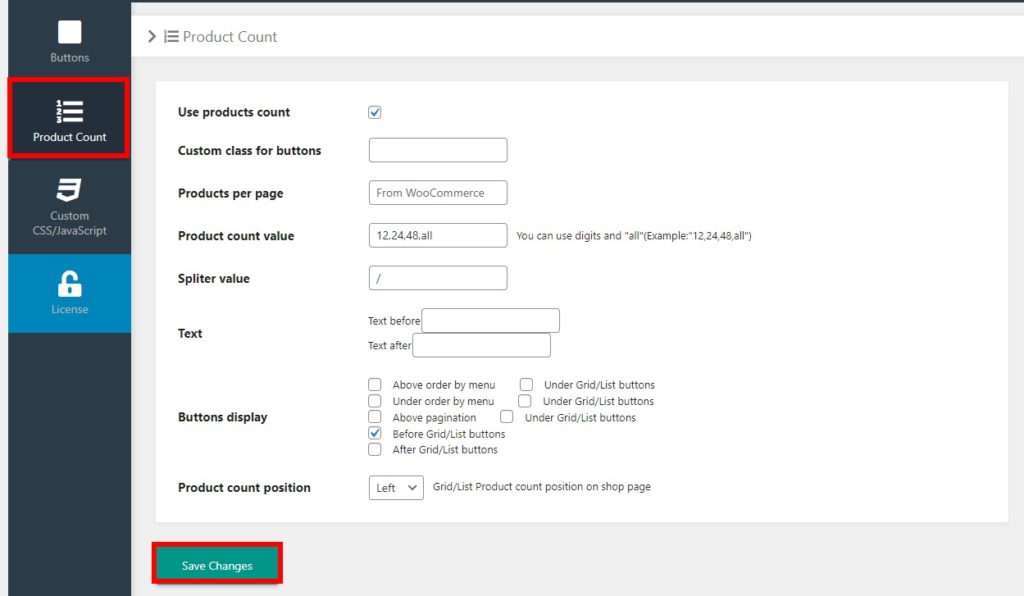
Task: Click the Grid/List Product count position hint
Action: [x=541, y=487]
